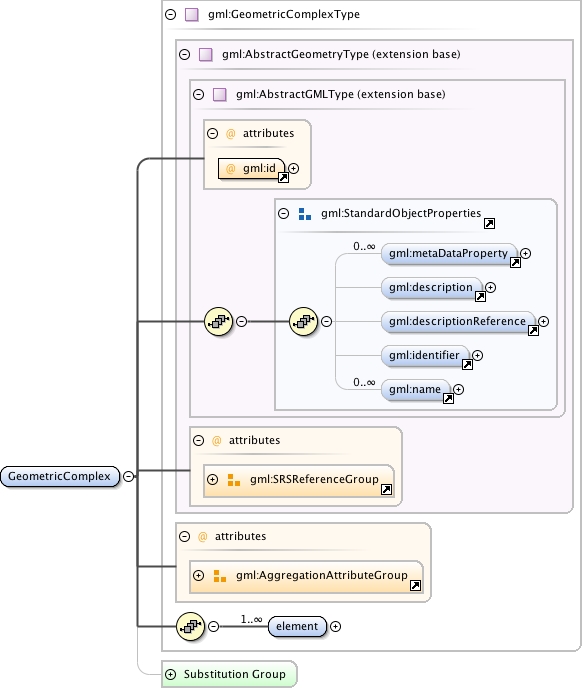Follow reference arrow on gml:SRSReferenceGroup
Image resolution: width=583 pixels, height=691 pixels.
386,489
